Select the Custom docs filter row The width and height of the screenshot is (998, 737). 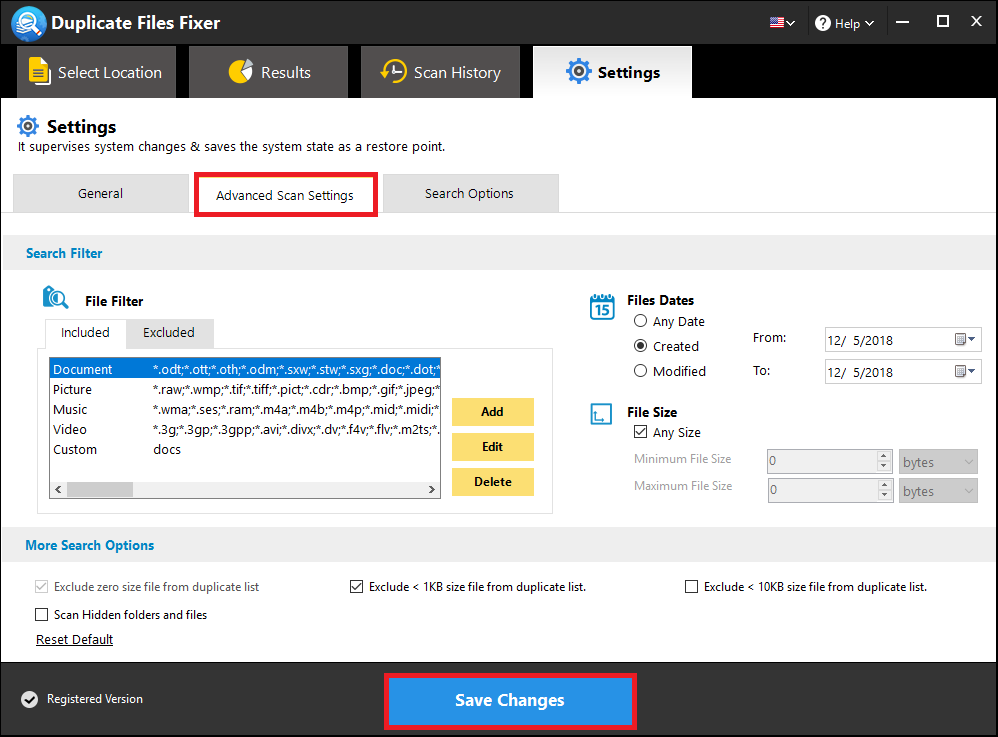point(245,449)
